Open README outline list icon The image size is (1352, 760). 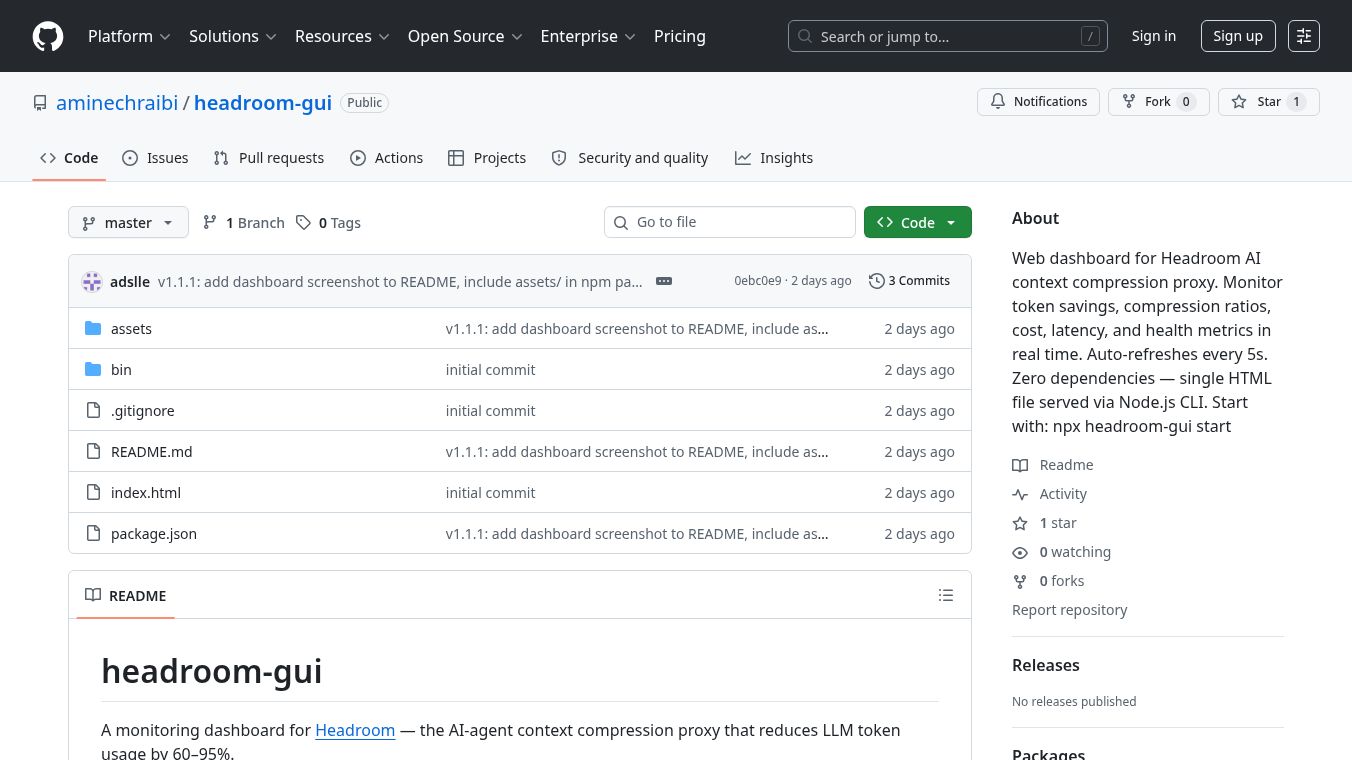946,595
